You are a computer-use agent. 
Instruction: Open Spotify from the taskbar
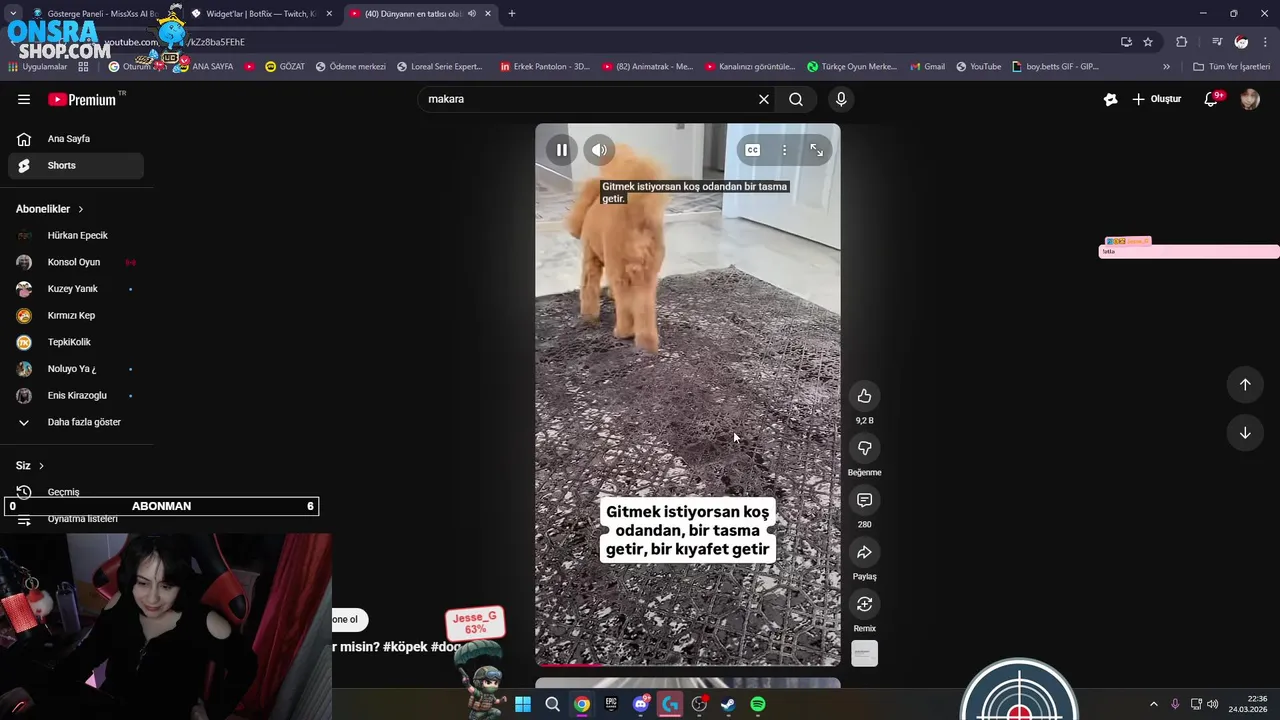tap(758, 704)
